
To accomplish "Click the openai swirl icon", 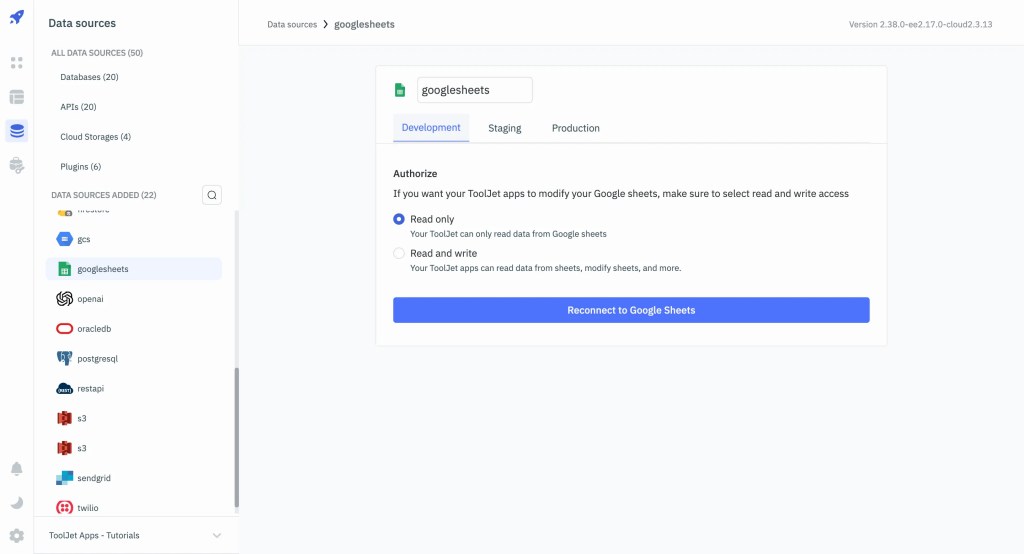I will (x=64, y=299).
